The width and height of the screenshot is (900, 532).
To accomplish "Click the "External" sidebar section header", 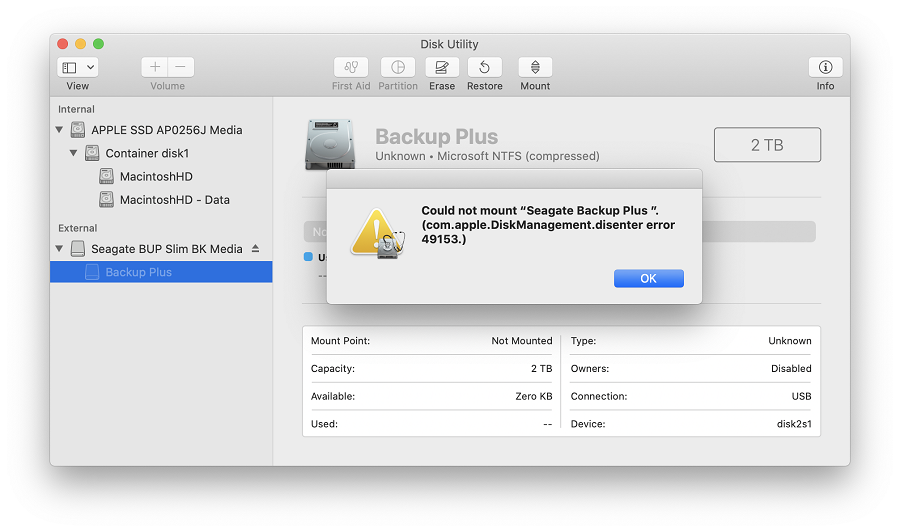I will point(77,228).
